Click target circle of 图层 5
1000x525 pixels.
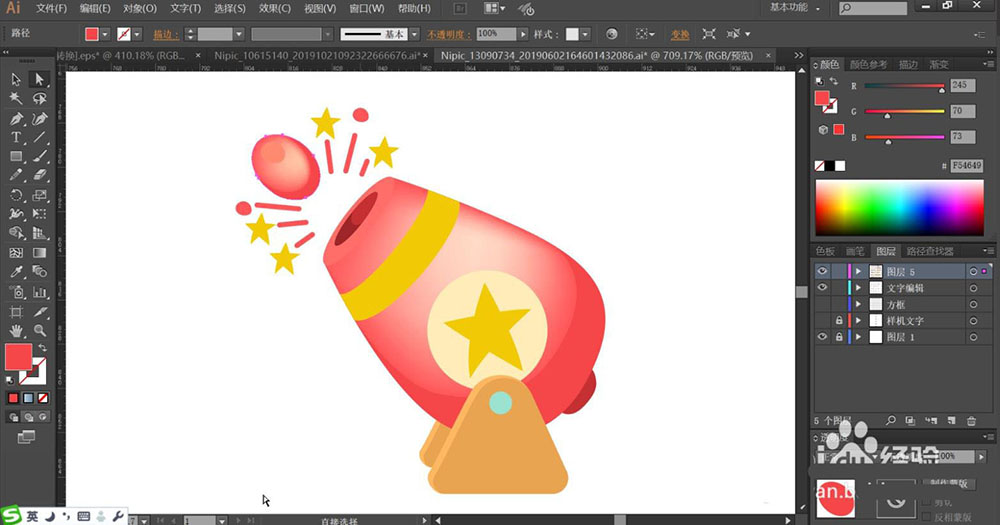973,272
